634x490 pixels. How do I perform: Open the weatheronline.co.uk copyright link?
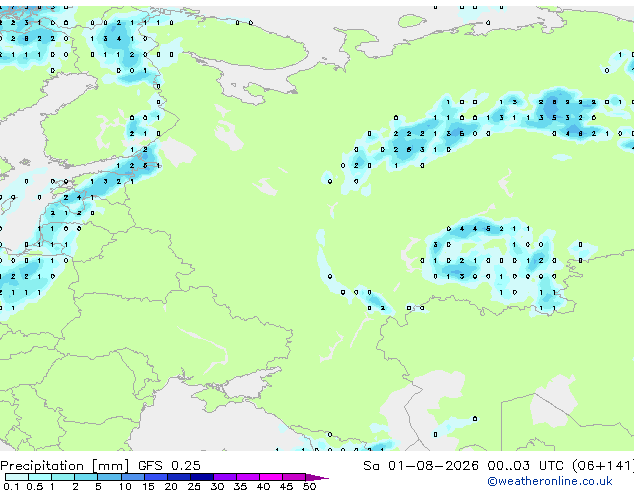point(550,481)
